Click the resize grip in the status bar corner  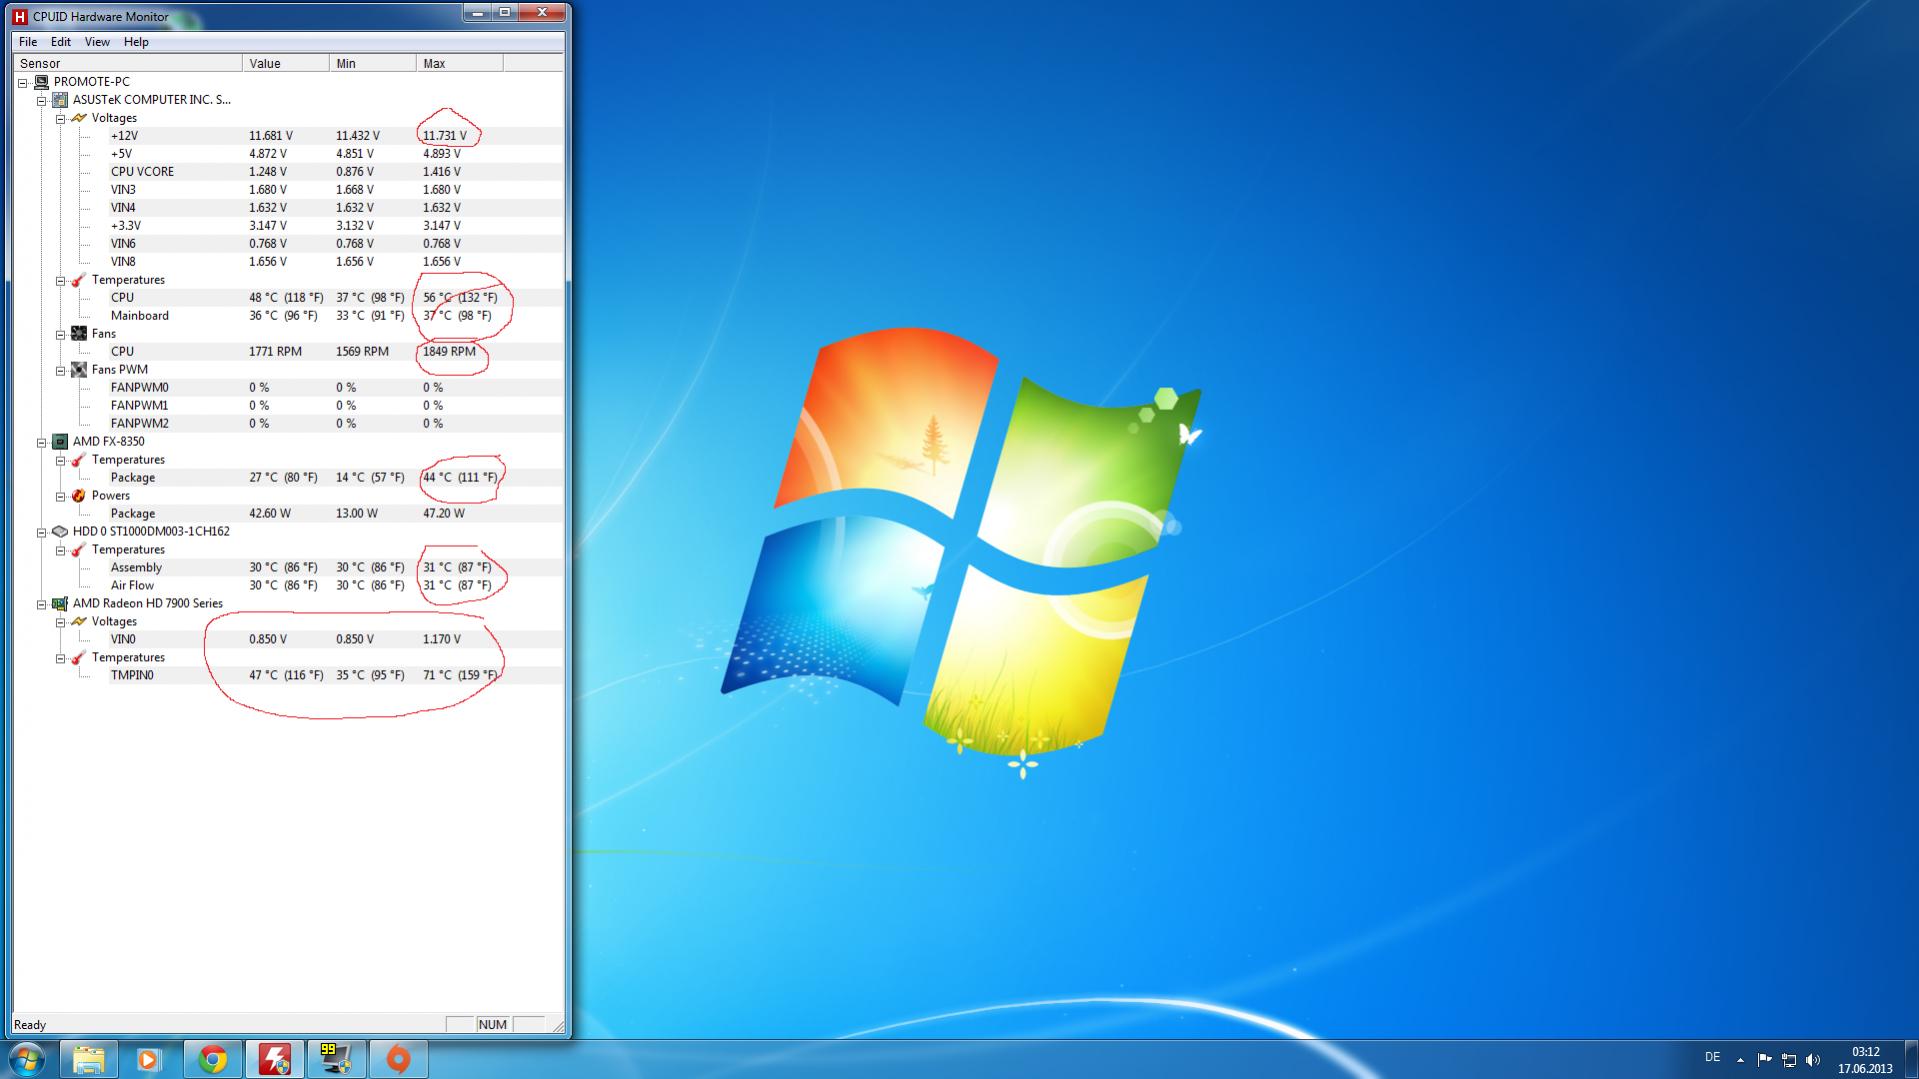[x=557, y=1025]
